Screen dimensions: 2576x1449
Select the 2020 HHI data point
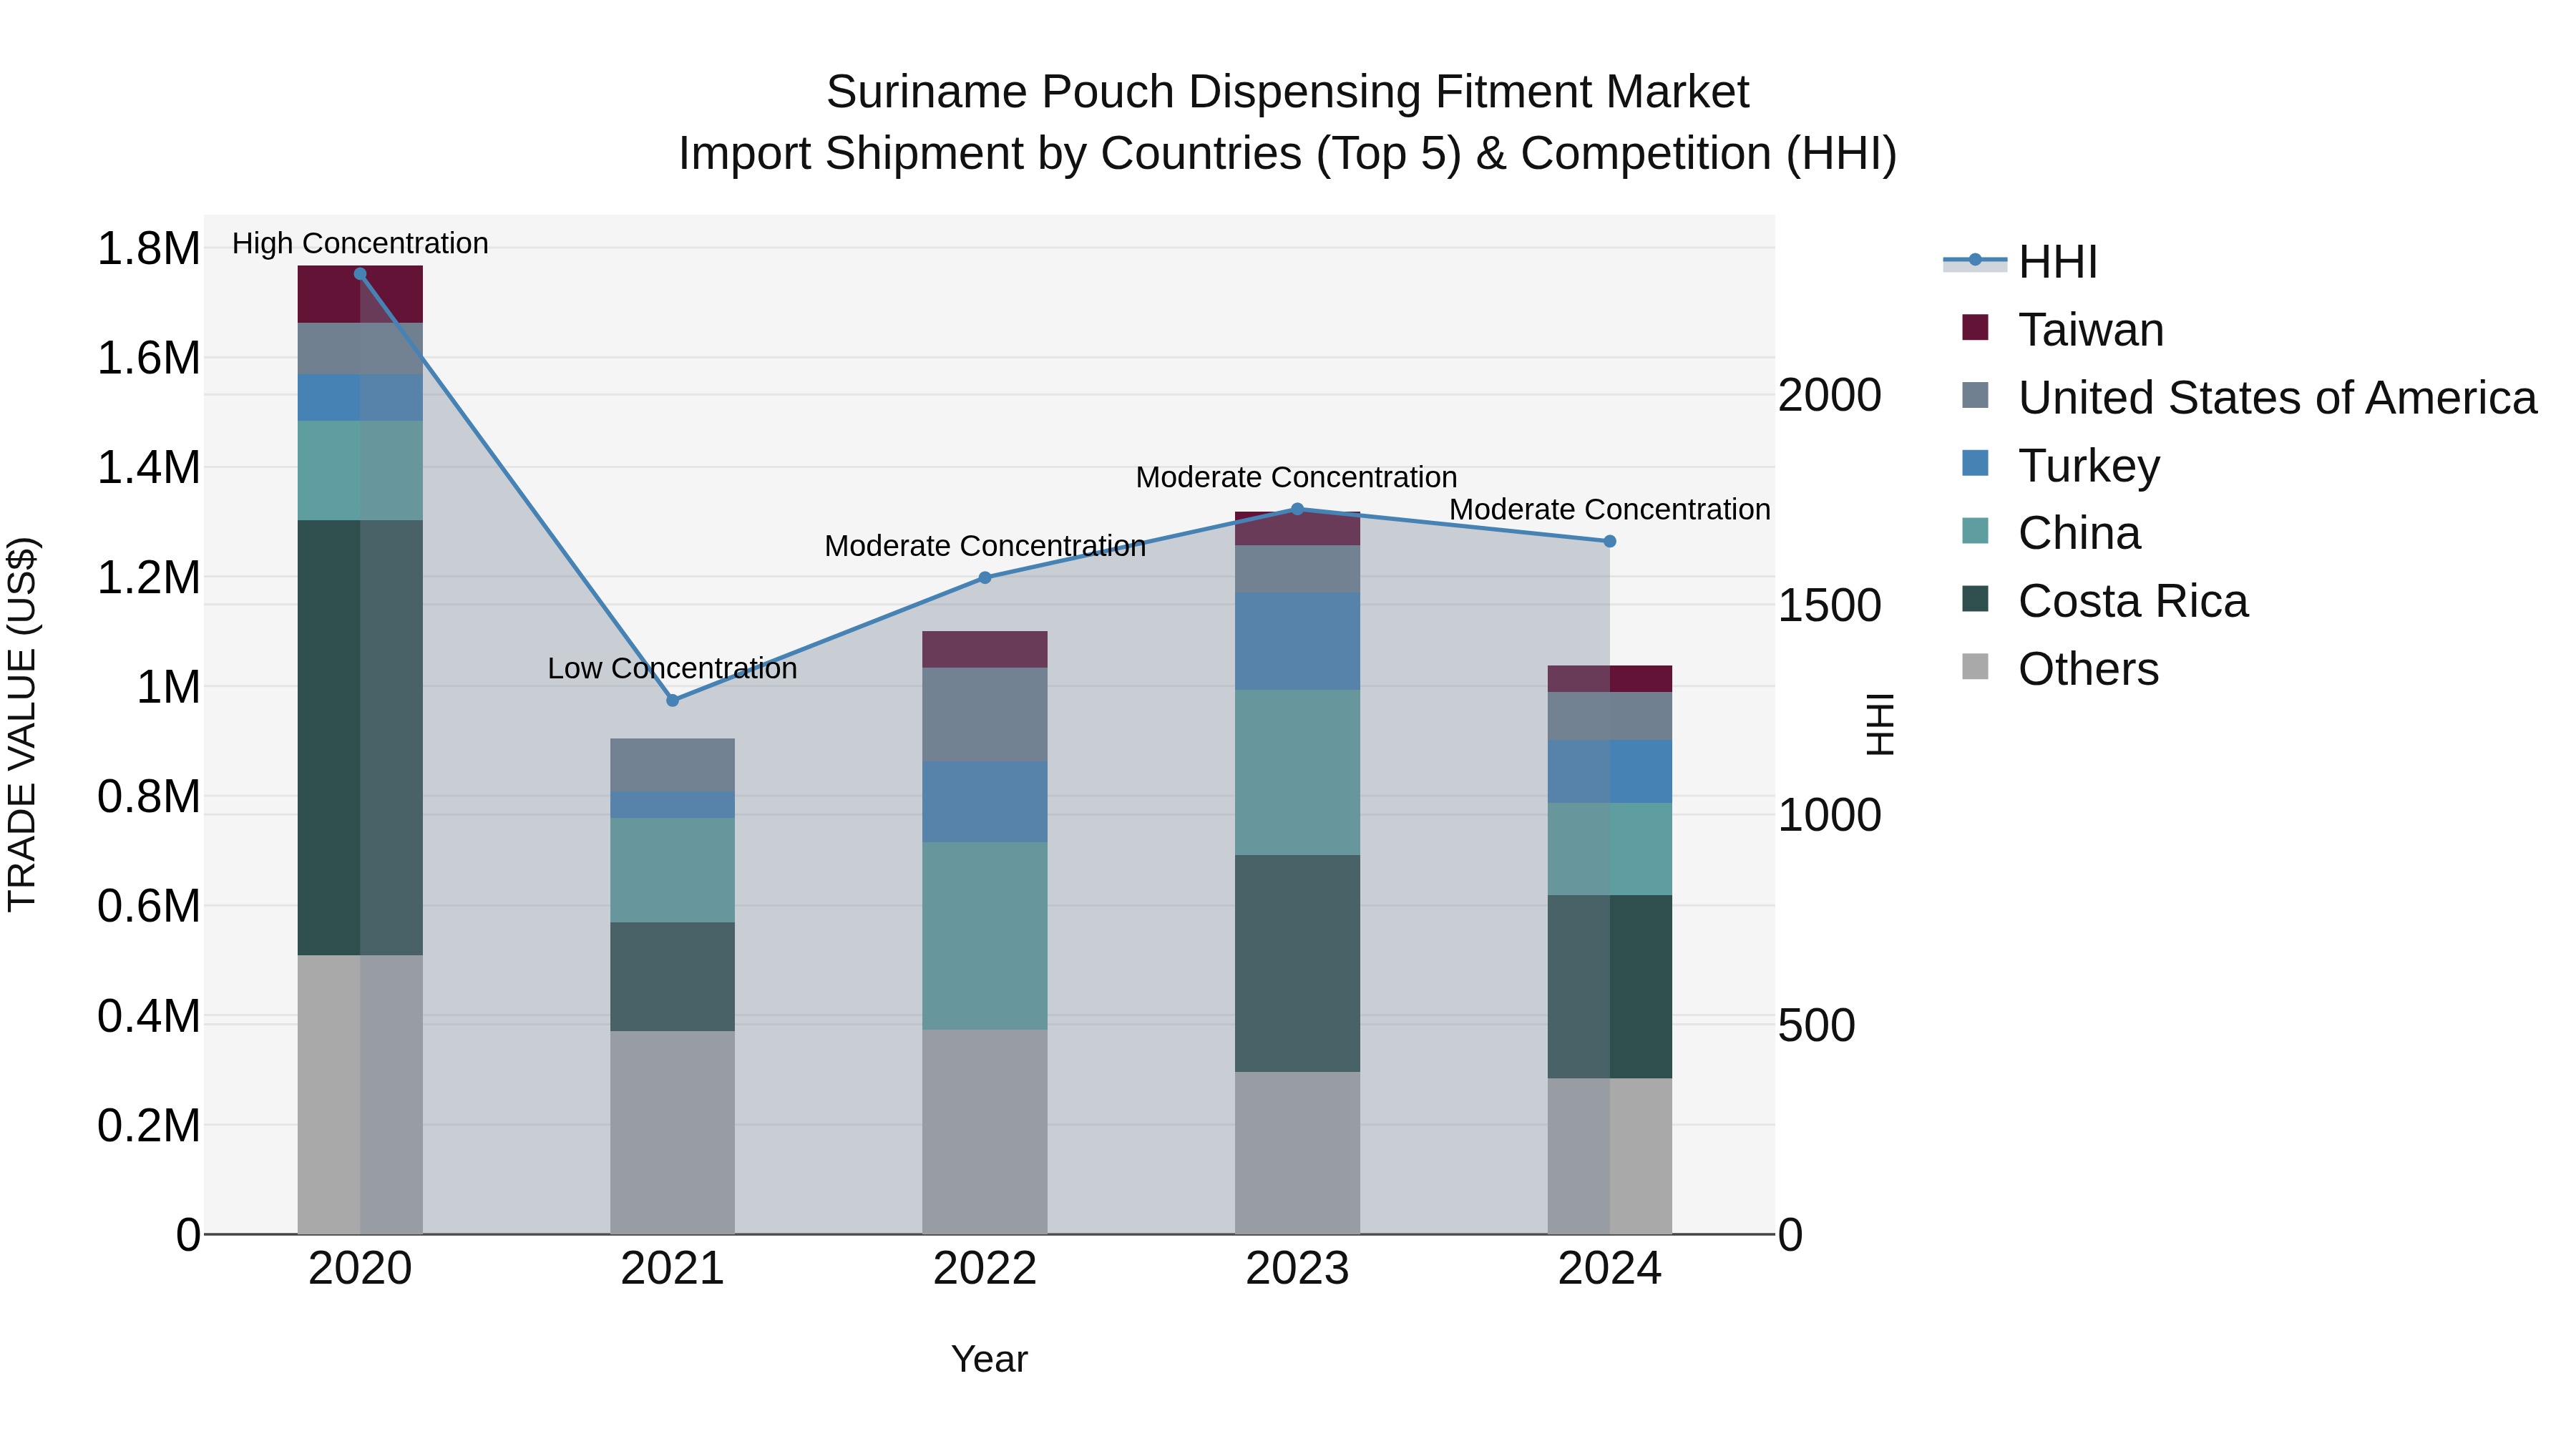[x=360, y=274]
